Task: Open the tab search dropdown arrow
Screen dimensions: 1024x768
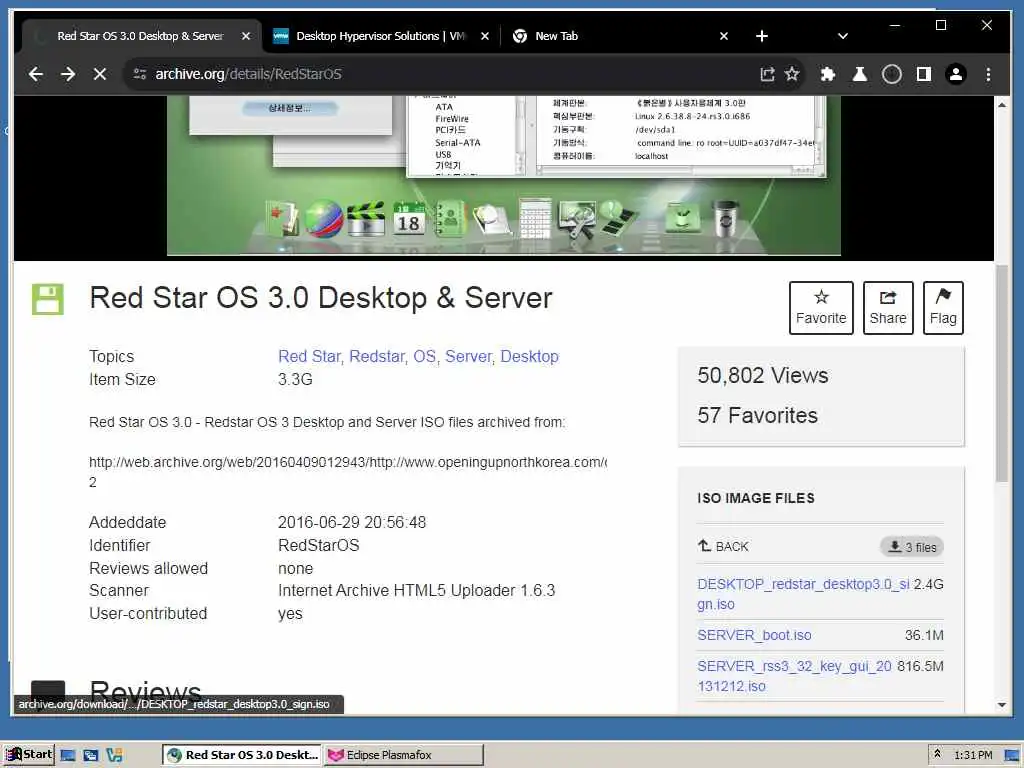Action: pyautogui.click(x=842, y=37)
